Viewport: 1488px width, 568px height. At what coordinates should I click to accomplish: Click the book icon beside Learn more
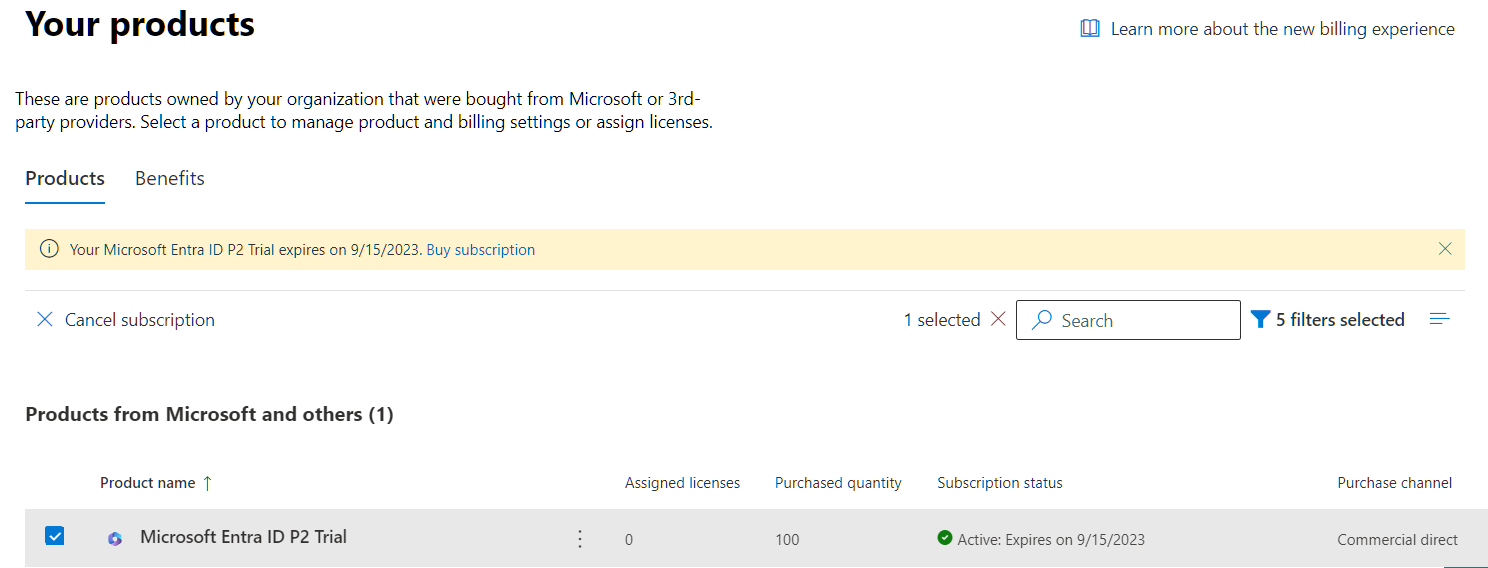tap(1090, 29)
